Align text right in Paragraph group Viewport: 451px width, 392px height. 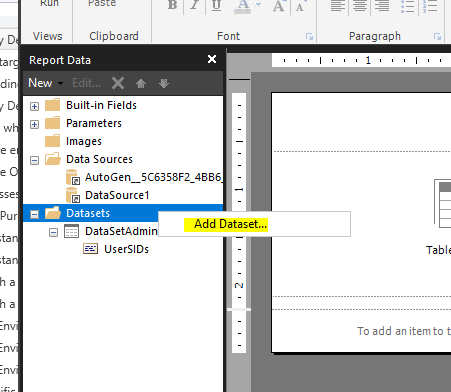tap(382, 6)
